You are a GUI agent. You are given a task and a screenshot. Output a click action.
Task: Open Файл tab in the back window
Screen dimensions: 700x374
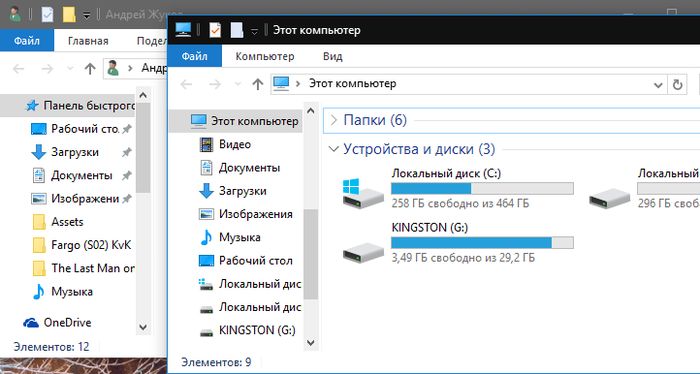[x=27, y=41]
